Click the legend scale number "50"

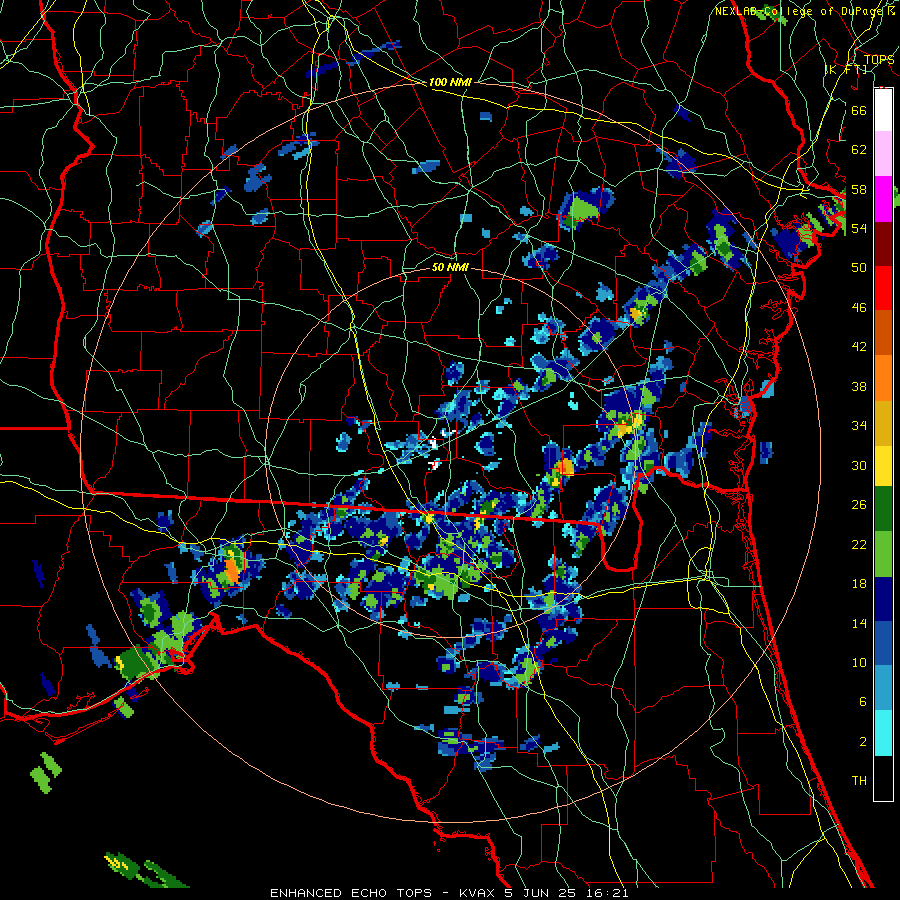tap(859, 267)
